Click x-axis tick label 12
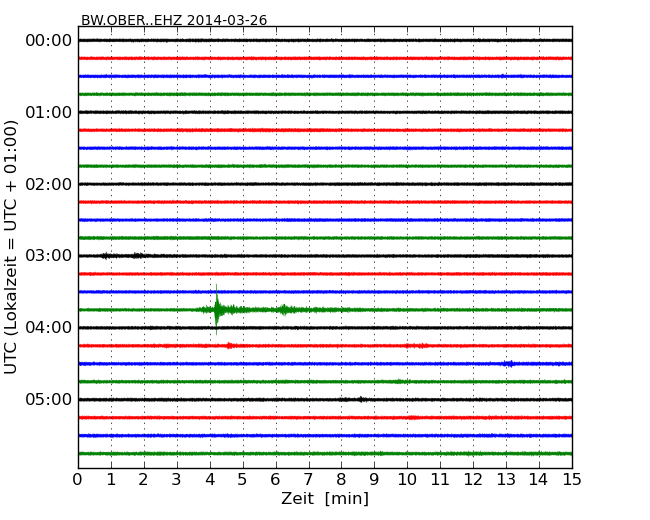Image resolution: width=650 pixels, height=520 pixels. point(473,480)
